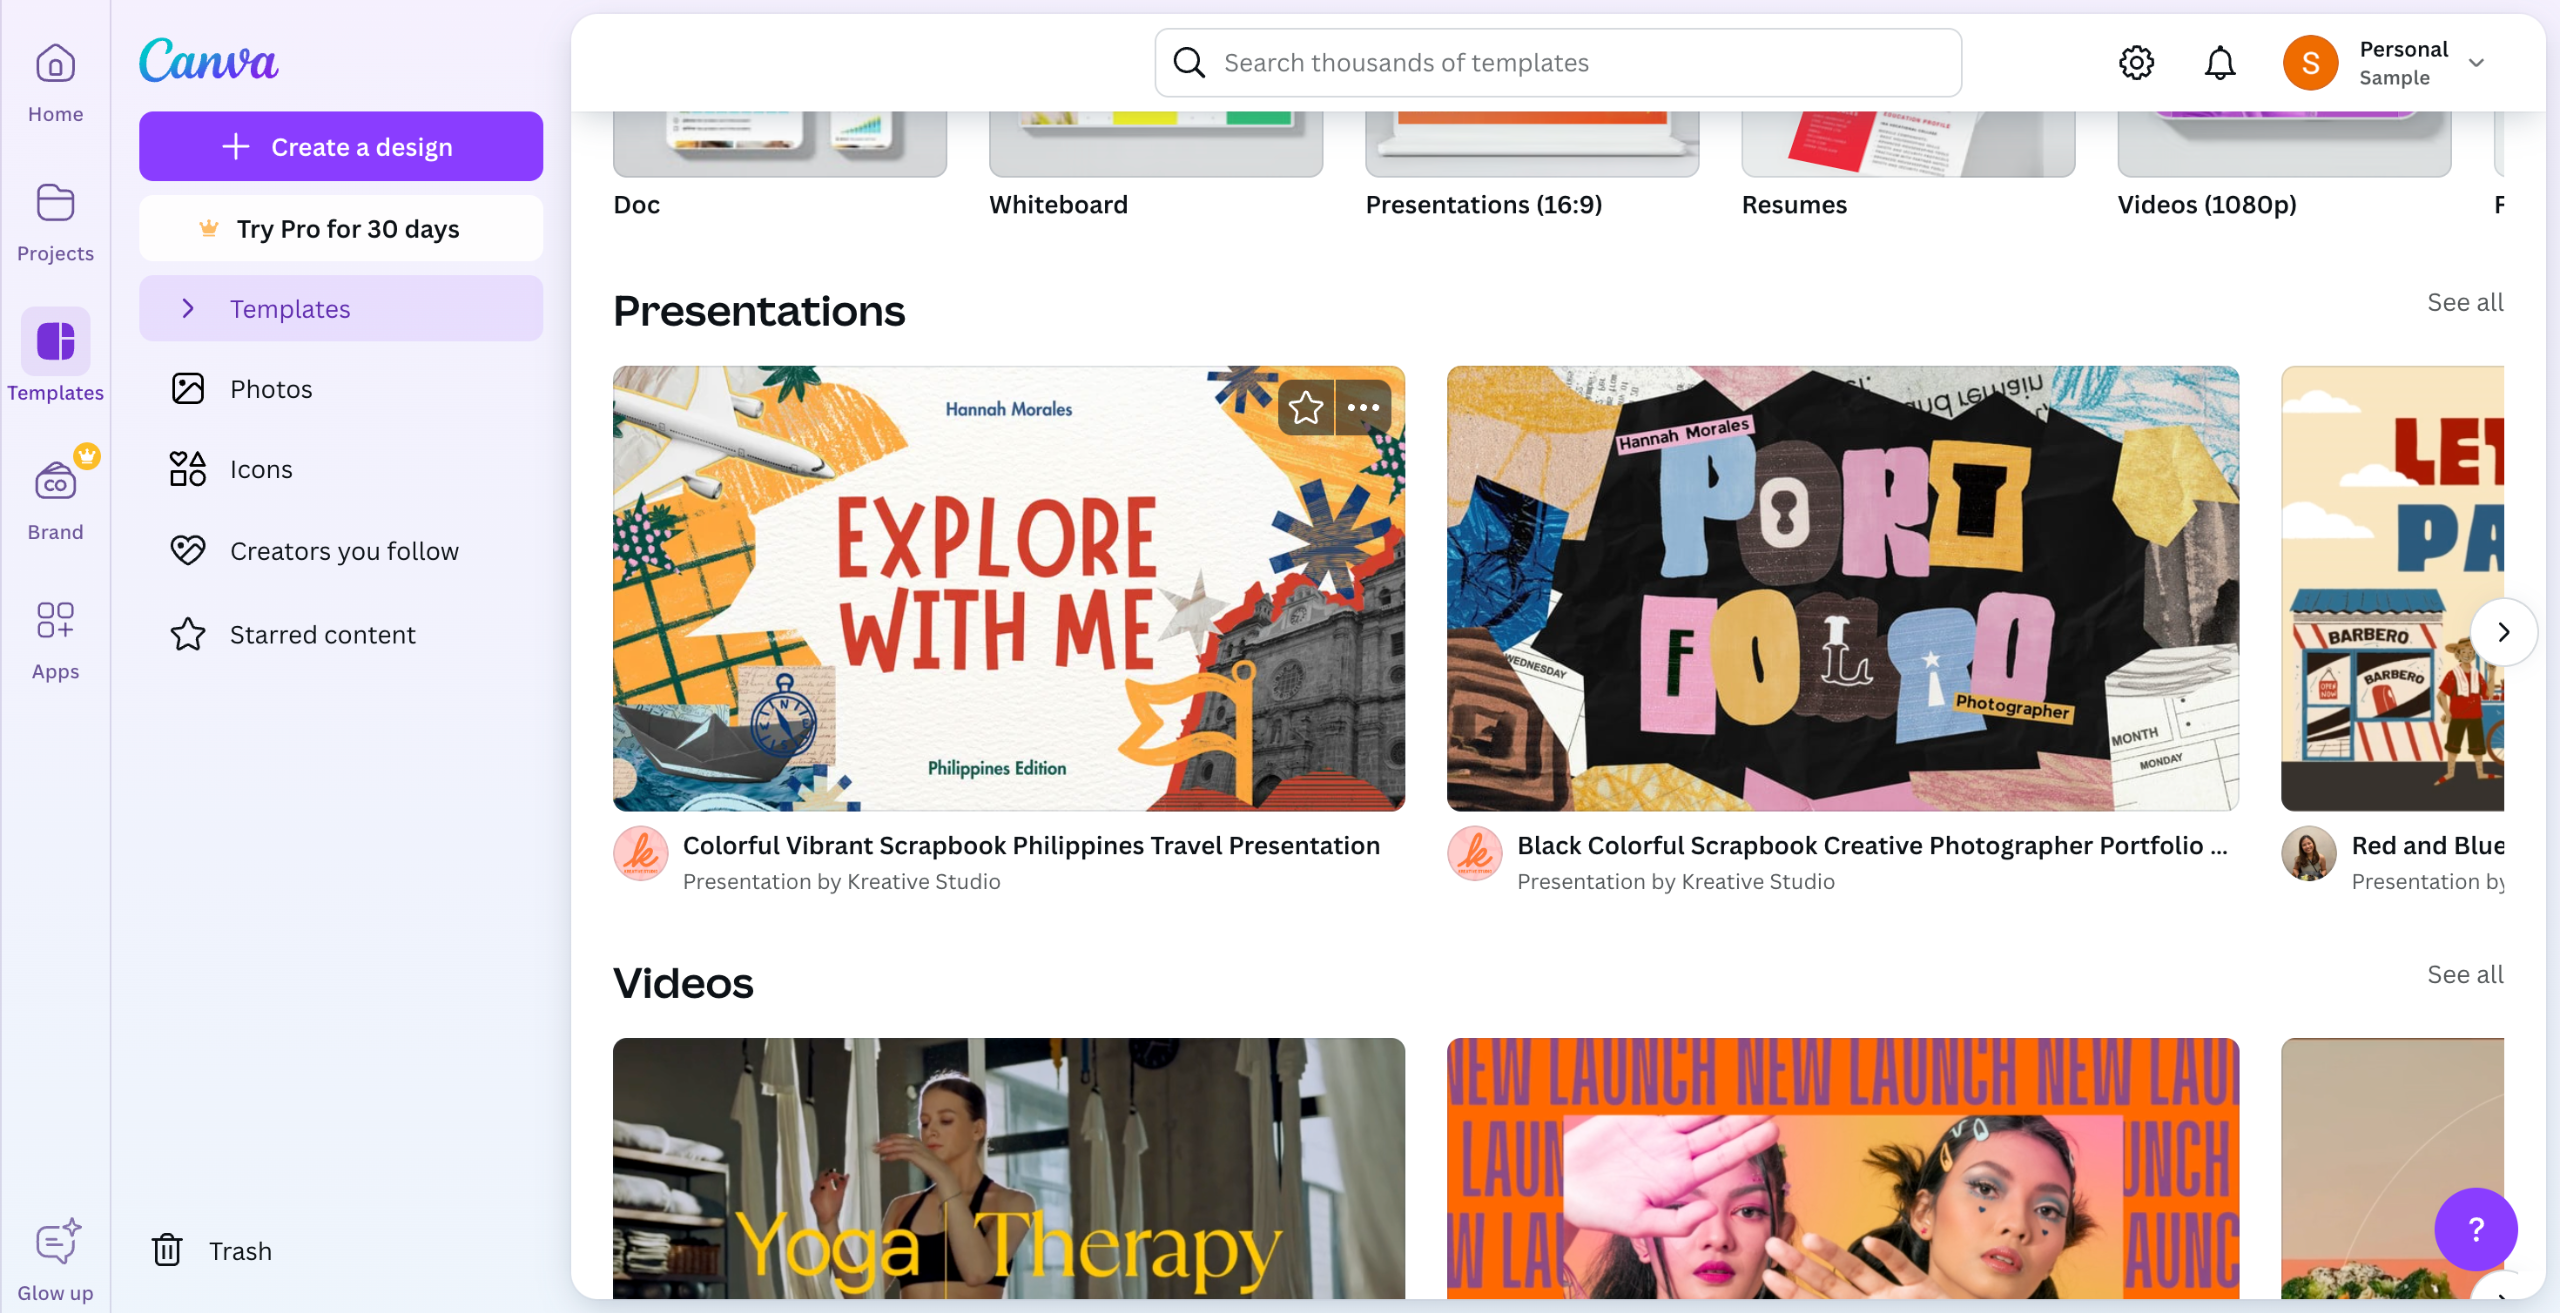Click the Kreative Studio avatar beside Photographer Portfolio
The width and height of the screenshot is (2560, 1313).
(1474, 853)
